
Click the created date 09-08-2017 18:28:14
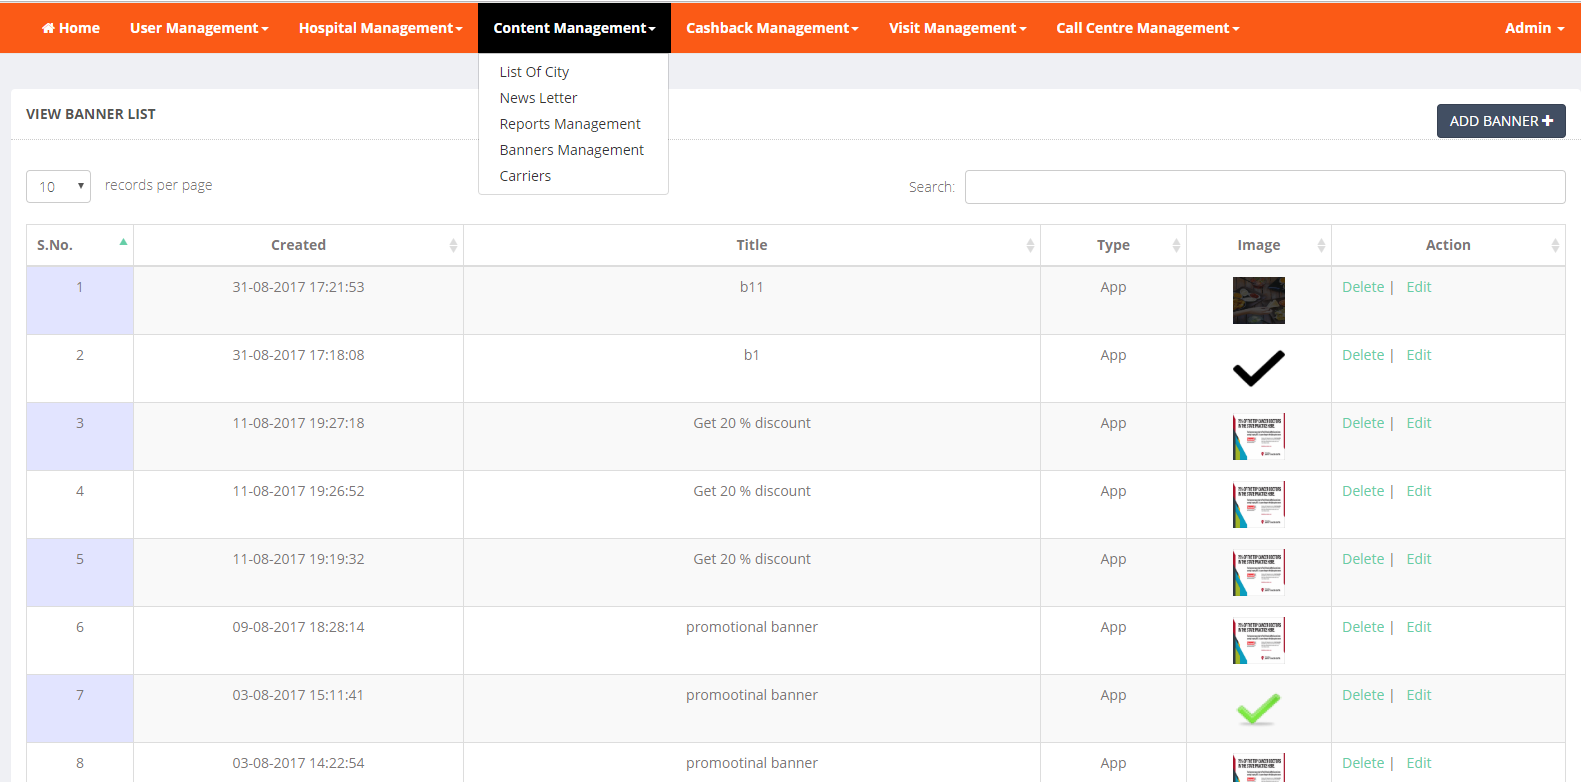(298, 627)
